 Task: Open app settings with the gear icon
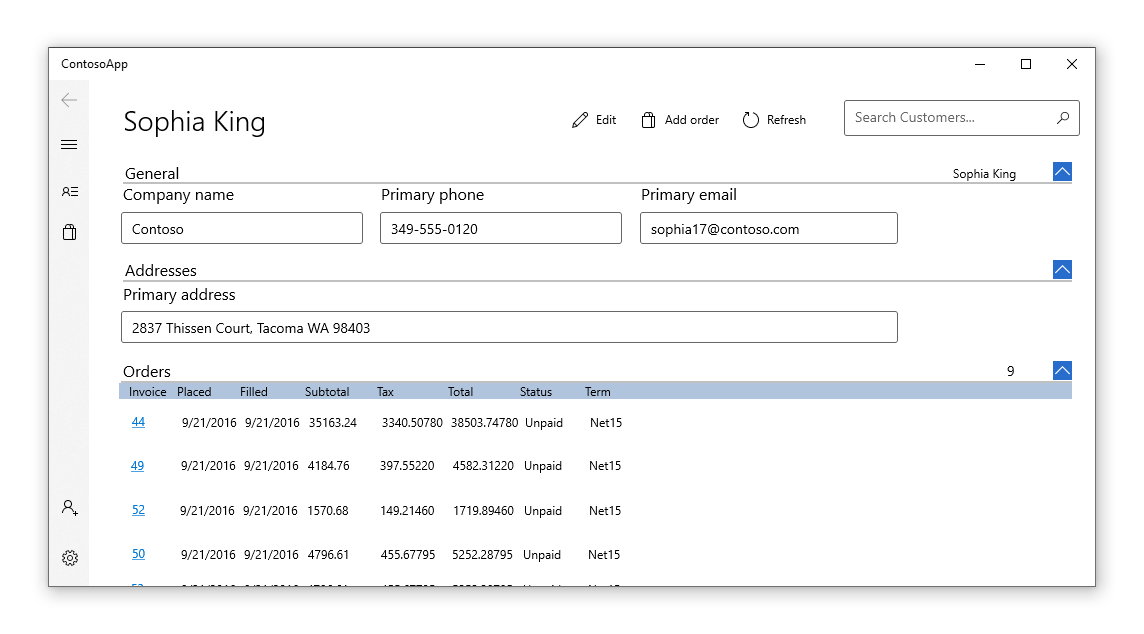coord(70,557)
